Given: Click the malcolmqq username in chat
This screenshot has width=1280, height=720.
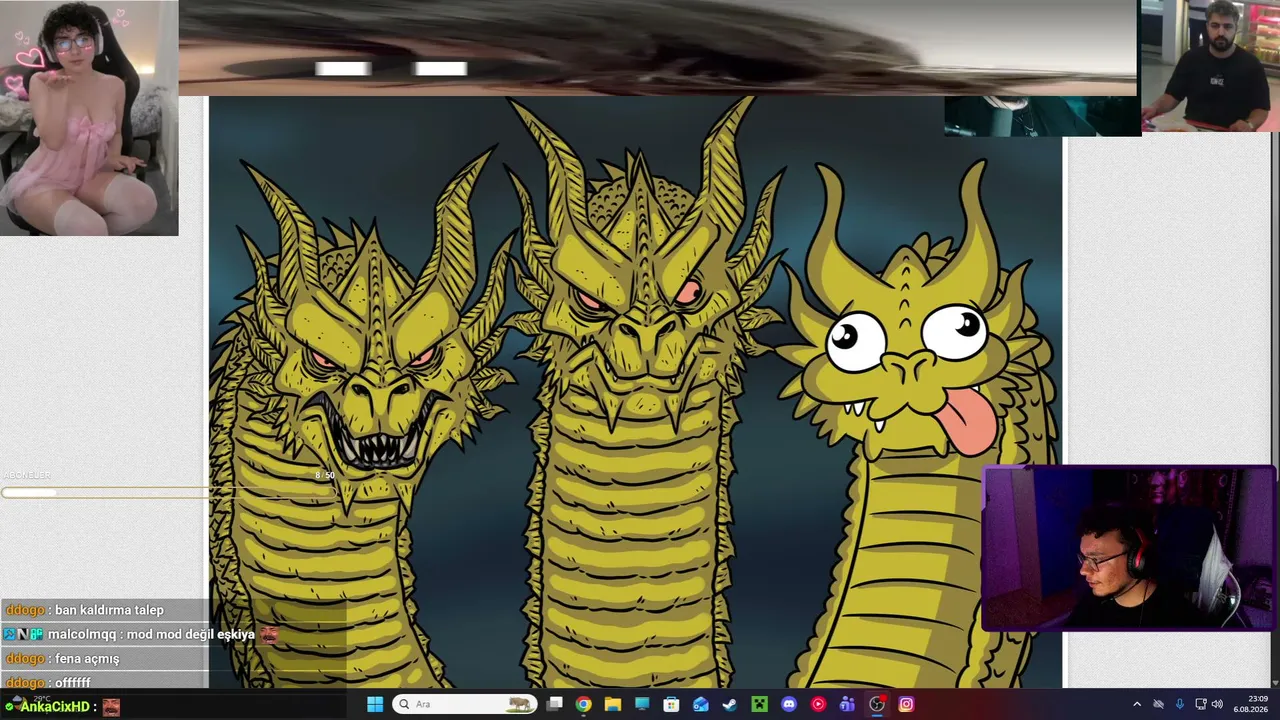Looking at the screenshot, I should [82, 634].
